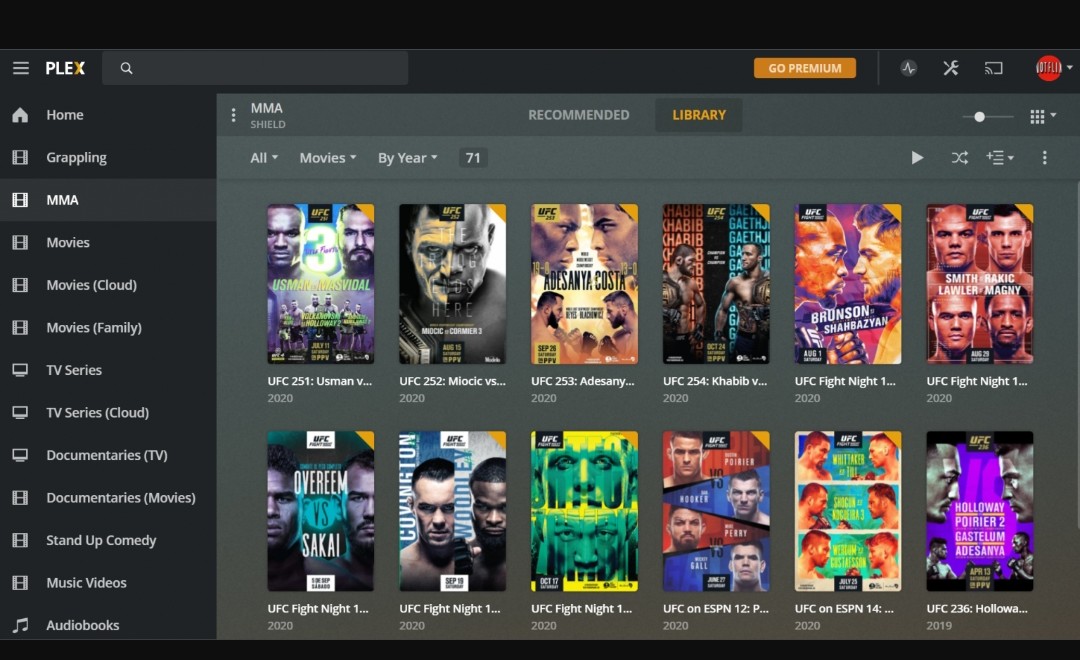Open UFC 254 Khabib Gaethje poster
Image resolution: width=1080 pixels, height=660 pixels.
tap(716, 284)
